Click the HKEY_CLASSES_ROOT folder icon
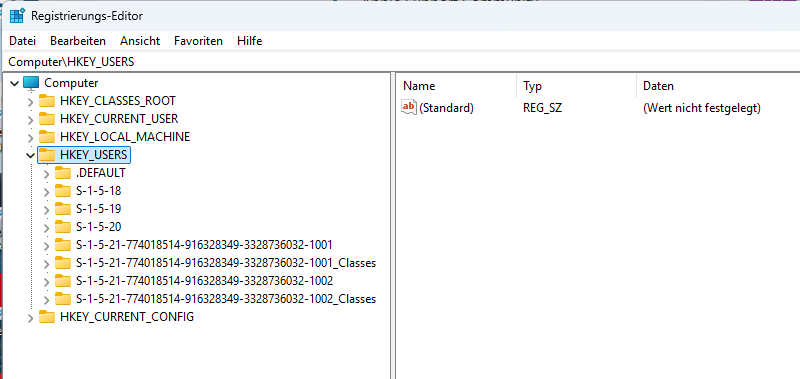The width and height of the screenshot is (800, 379). tap(47, 100)
